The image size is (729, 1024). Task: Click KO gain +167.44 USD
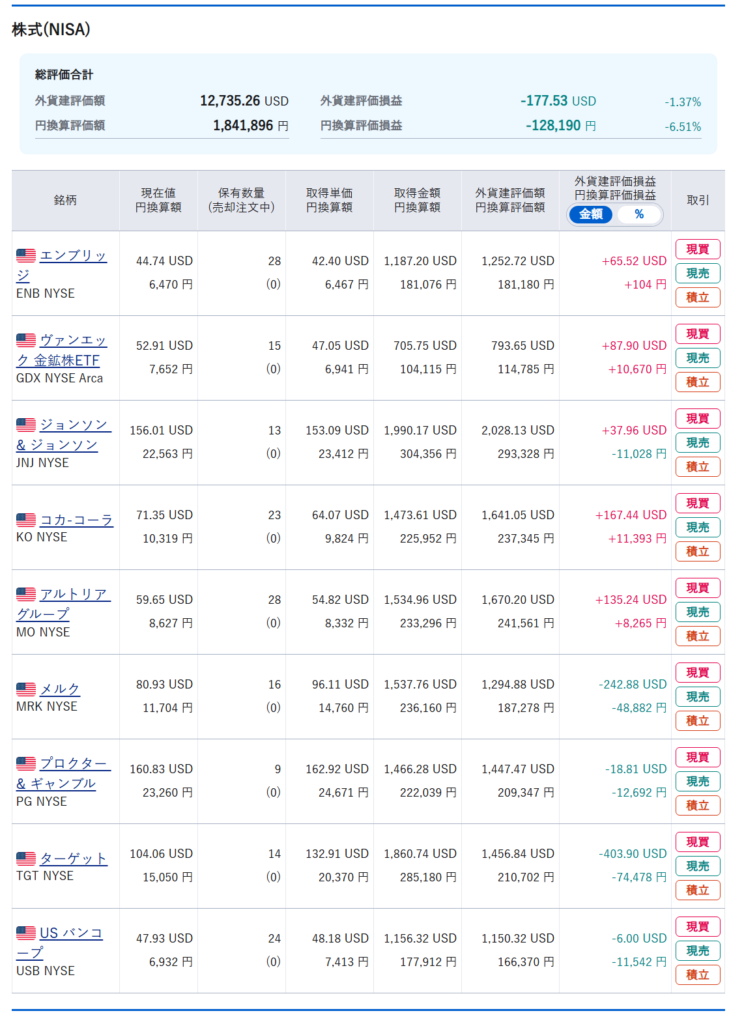click(631, 515)
